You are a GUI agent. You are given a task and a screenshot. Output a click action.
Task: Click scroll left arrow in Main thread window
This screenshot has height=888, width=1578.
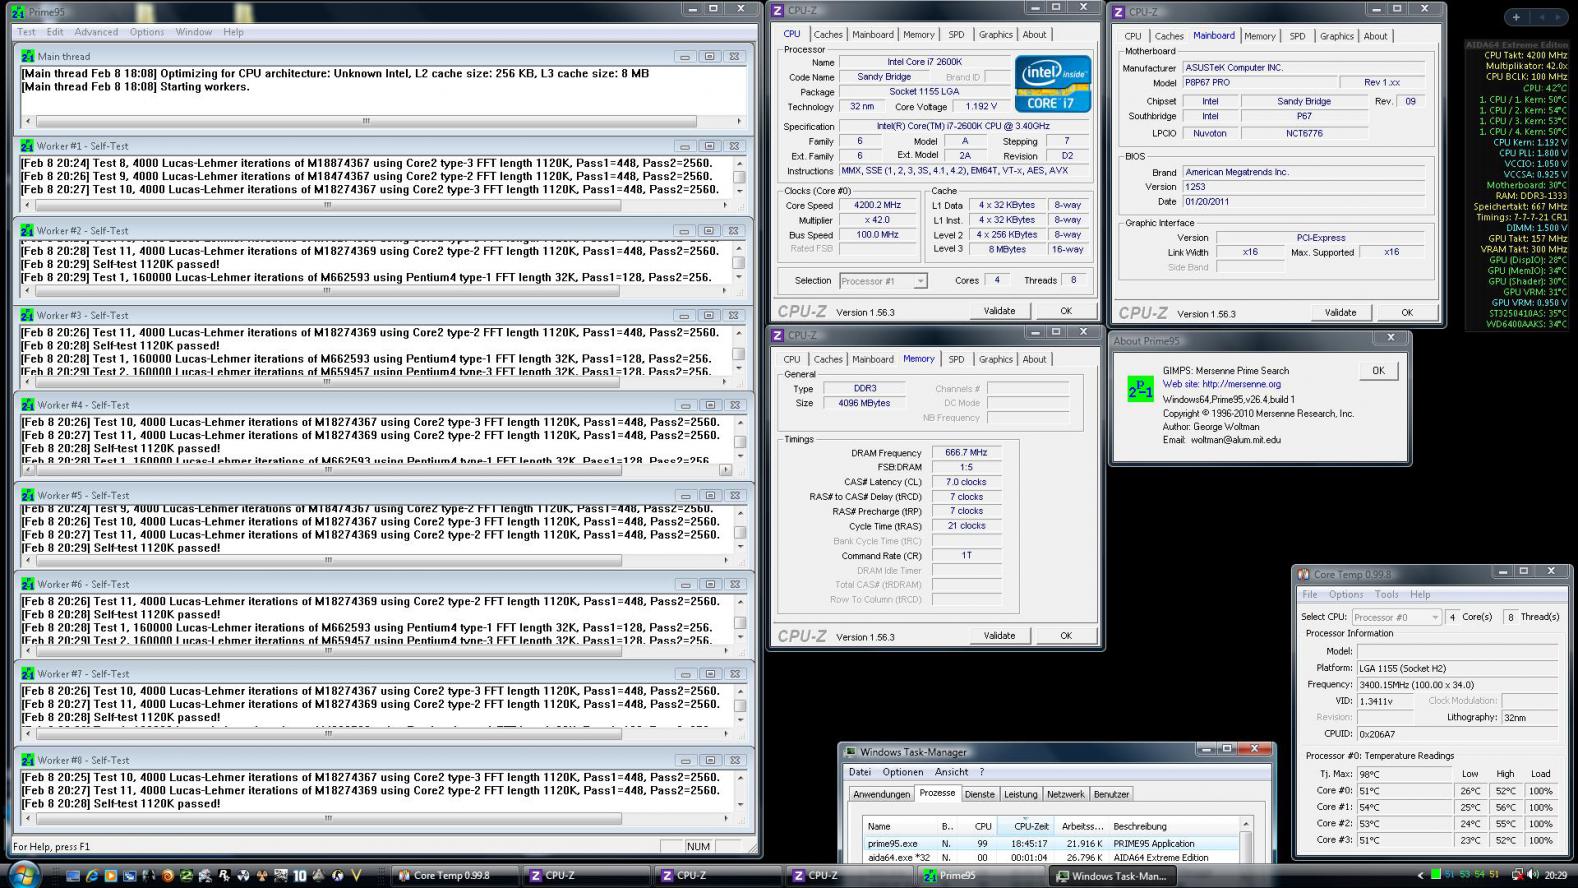click(x=27, y=121)
